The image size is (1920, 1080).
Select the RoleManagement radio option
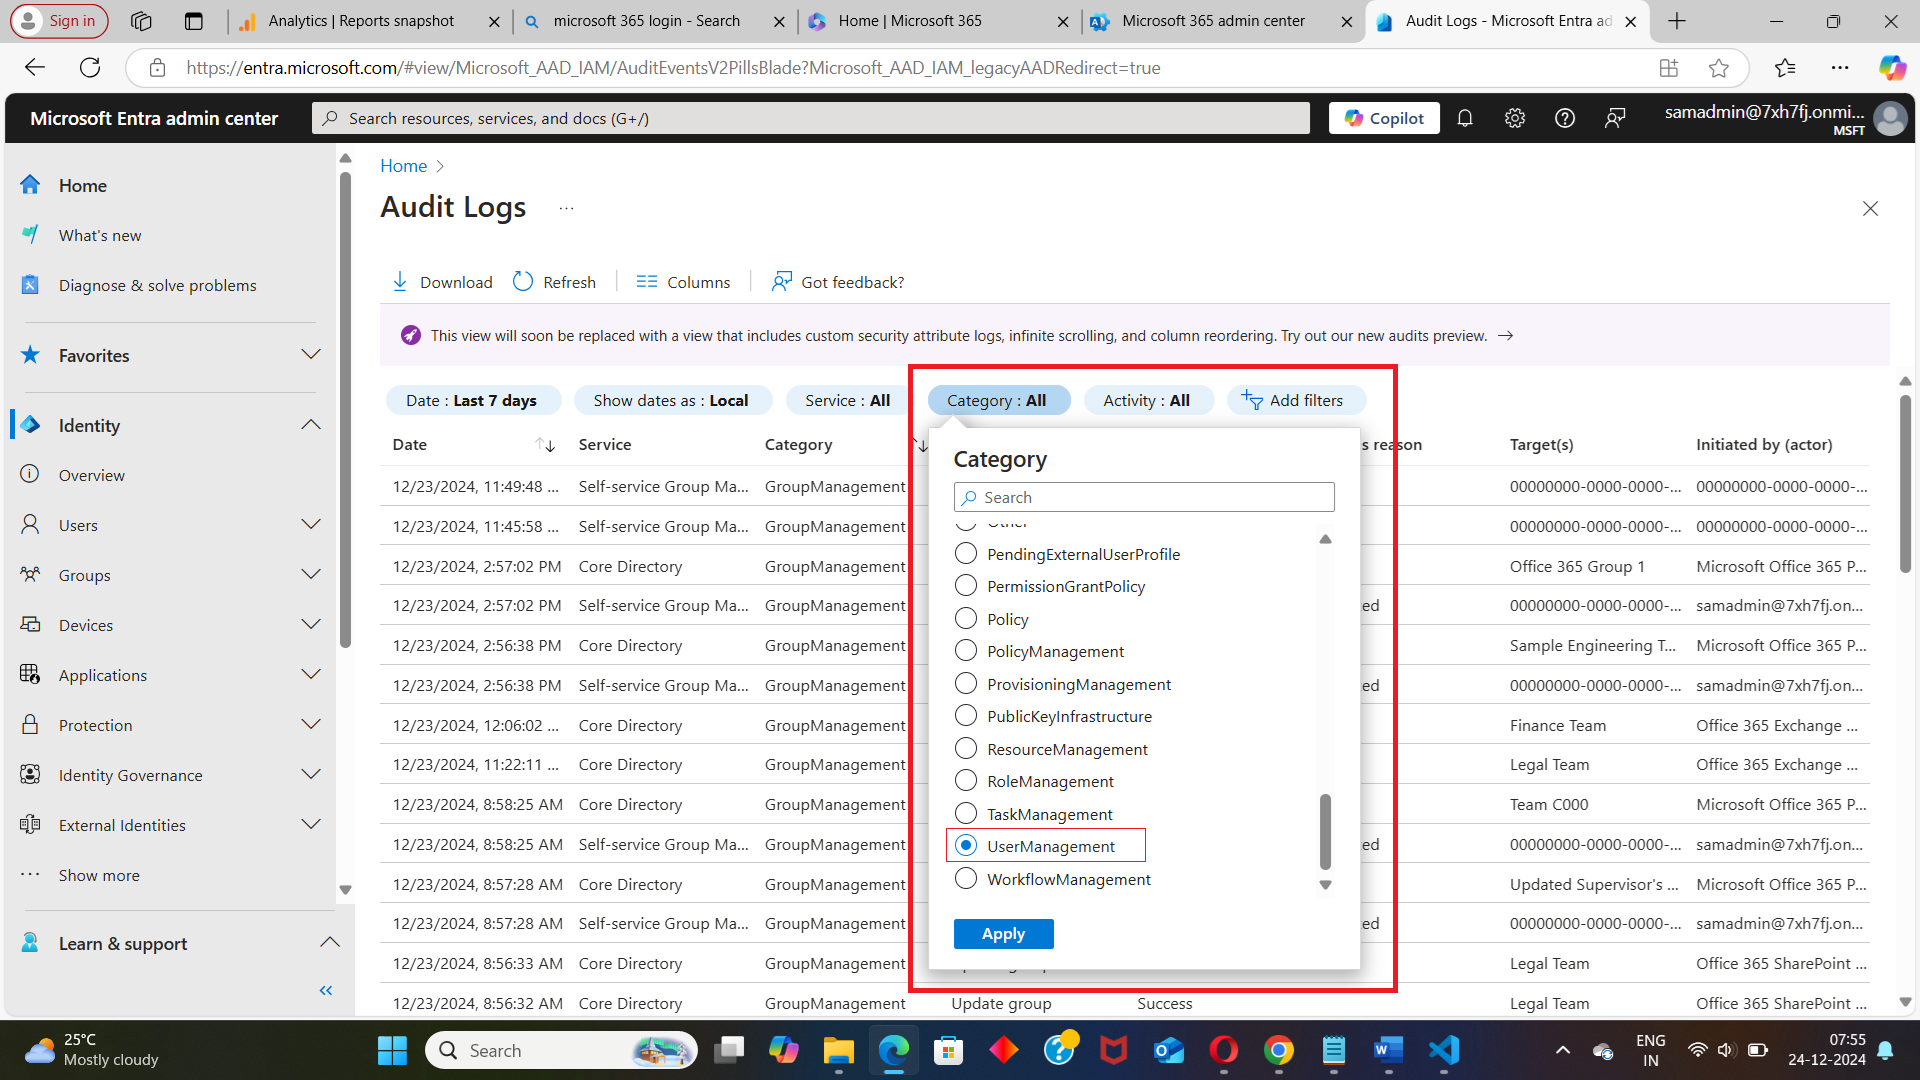tap(966, 781)
